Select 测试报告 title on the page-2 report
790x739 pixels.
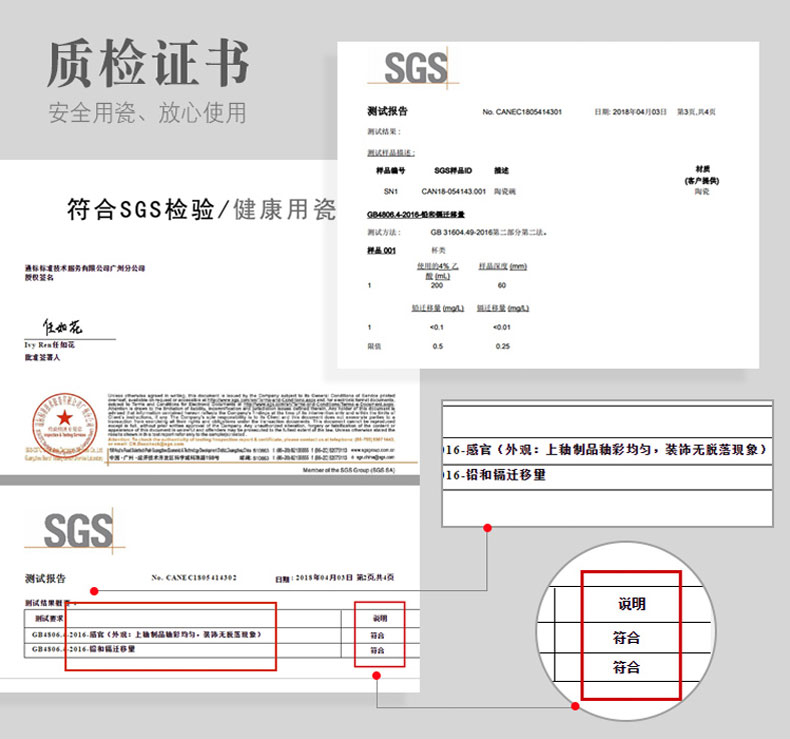[x=45, y=578]
